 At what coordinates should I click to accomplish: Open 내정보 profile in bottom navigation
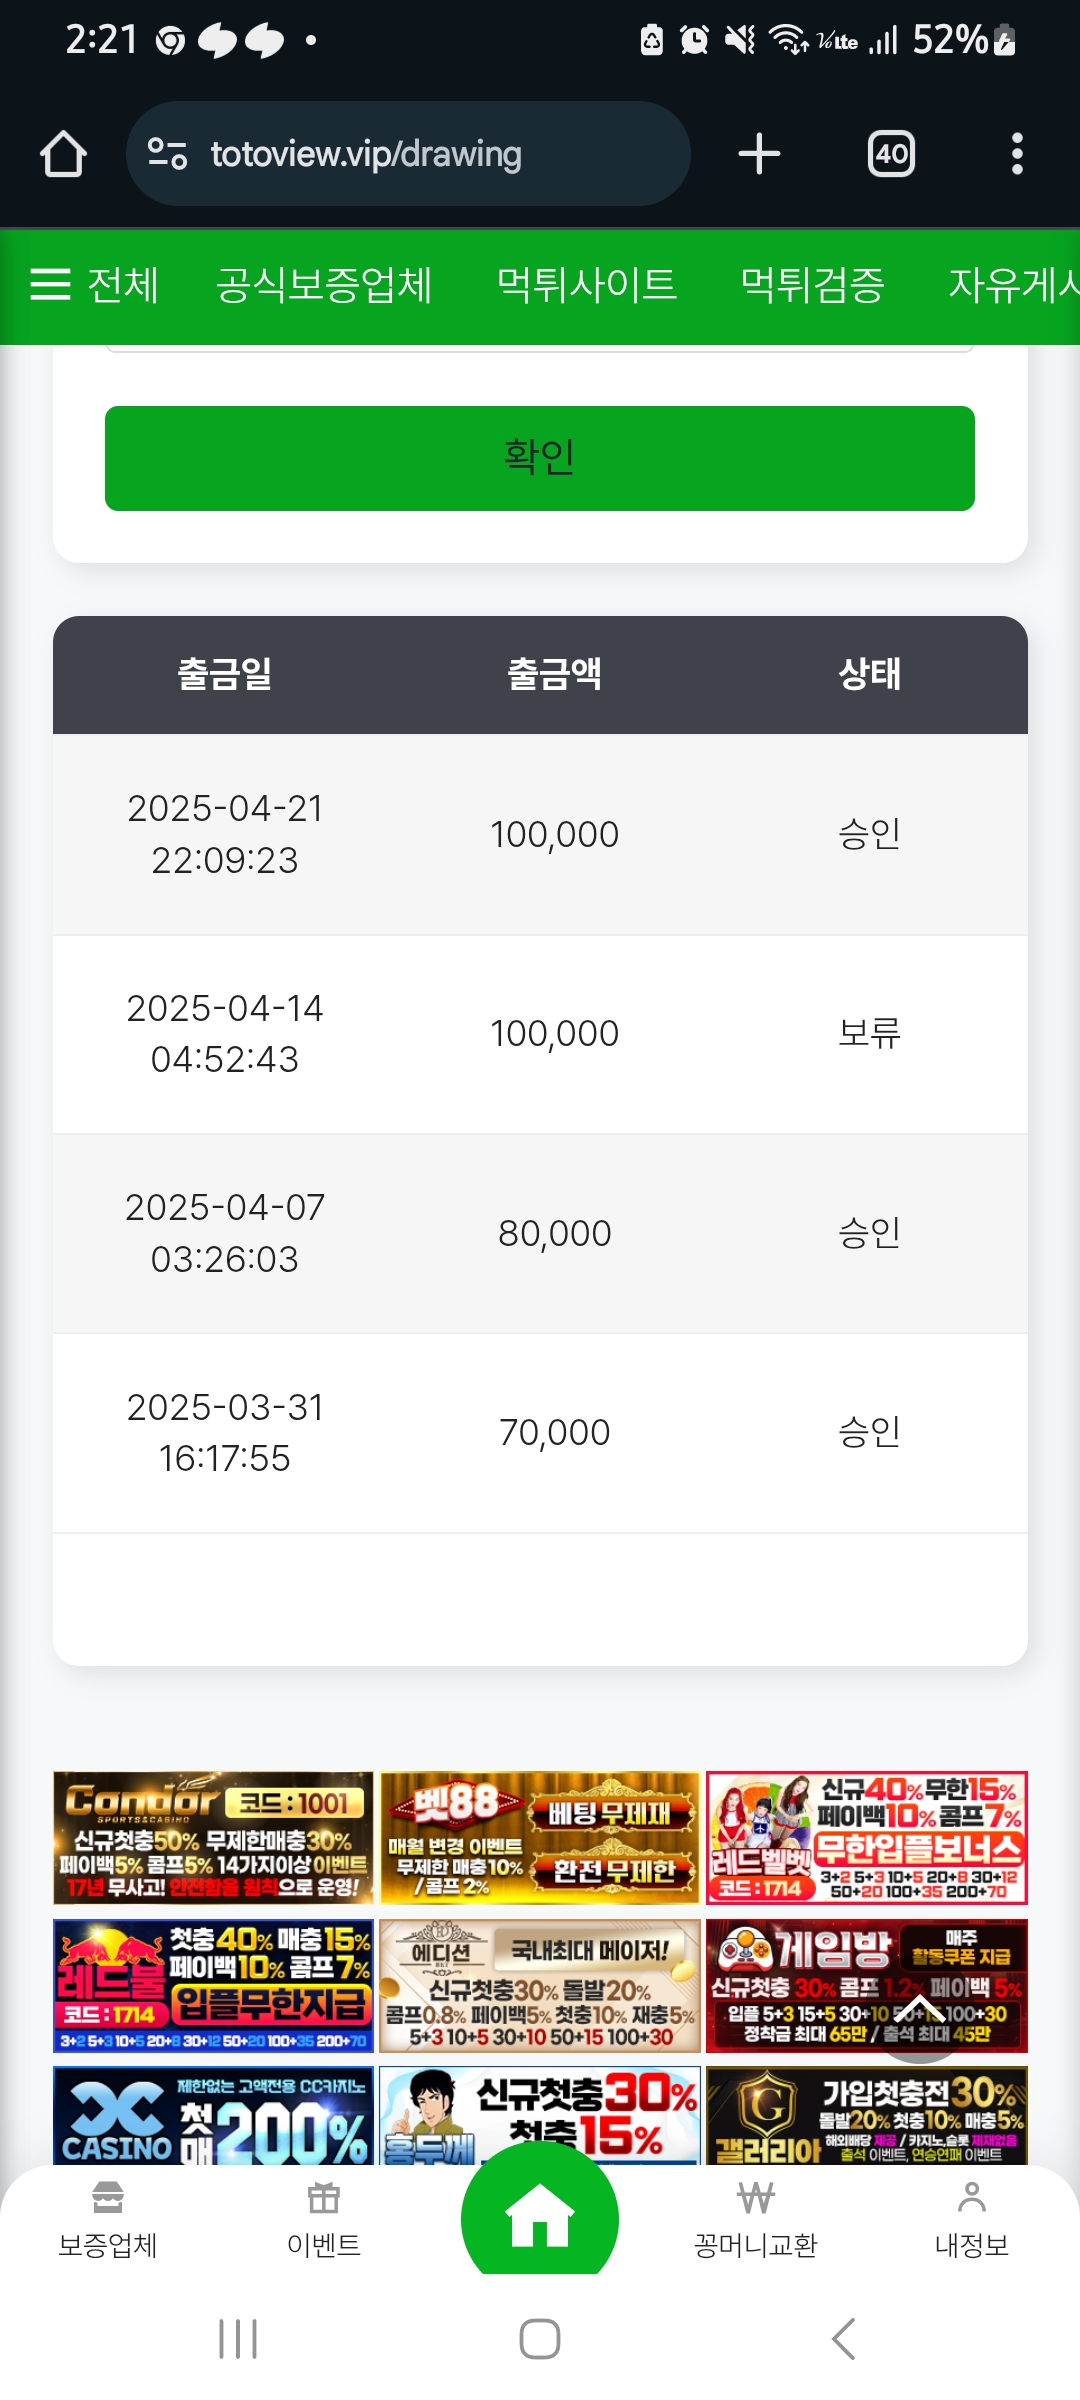(971, 2220)
